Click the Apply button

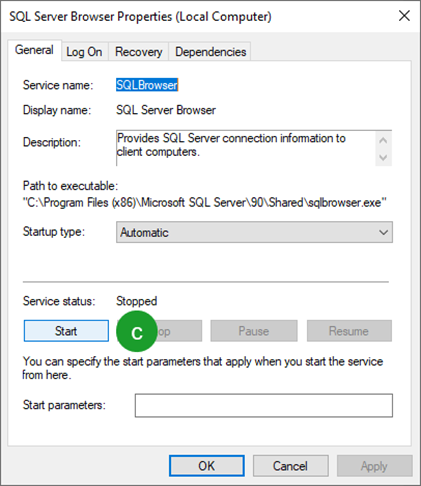[374, 466]
